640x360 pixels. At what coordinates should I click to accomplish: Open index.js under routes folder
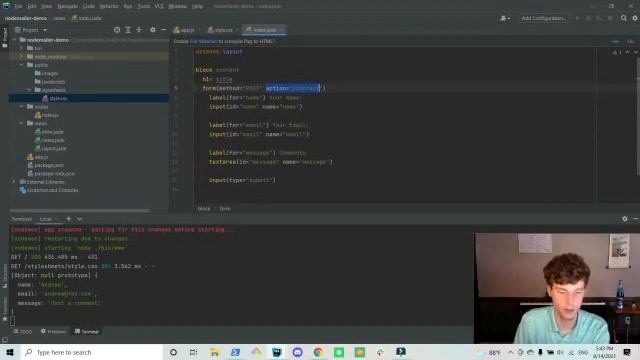47,115
